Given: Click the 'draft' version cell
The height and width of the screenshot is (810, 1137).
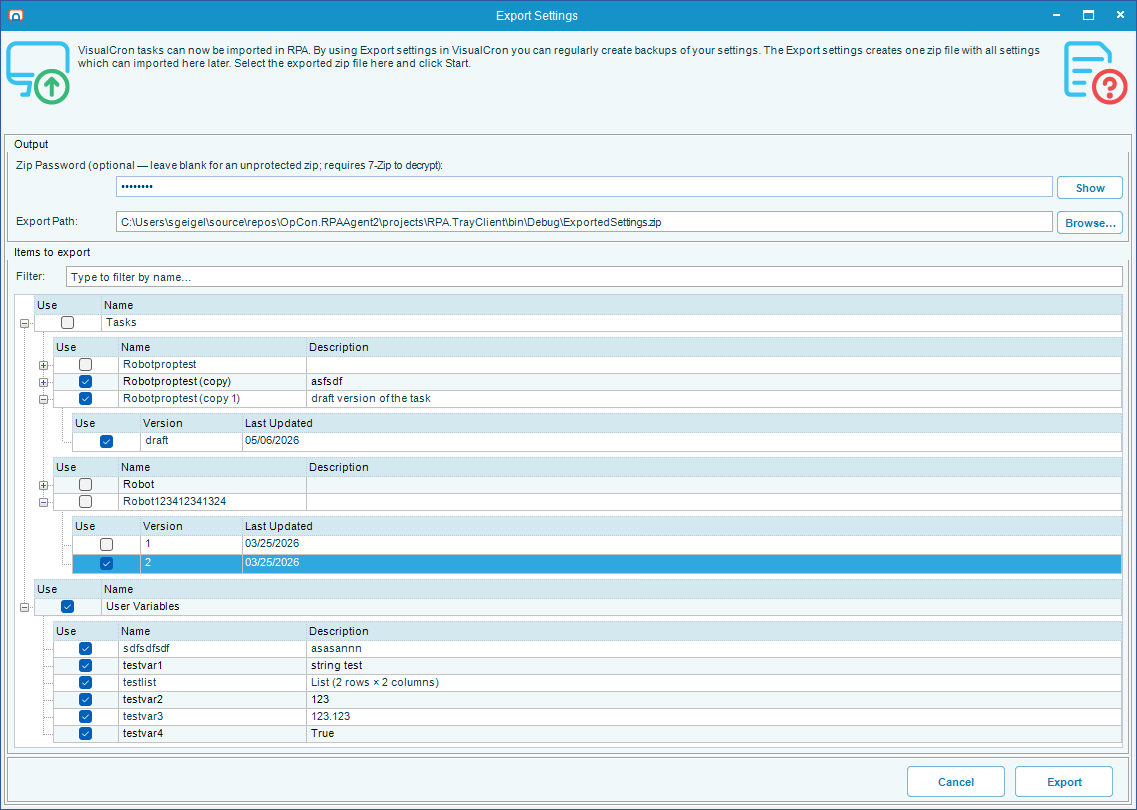Looking at the screenshot, I should coord(191,441).
